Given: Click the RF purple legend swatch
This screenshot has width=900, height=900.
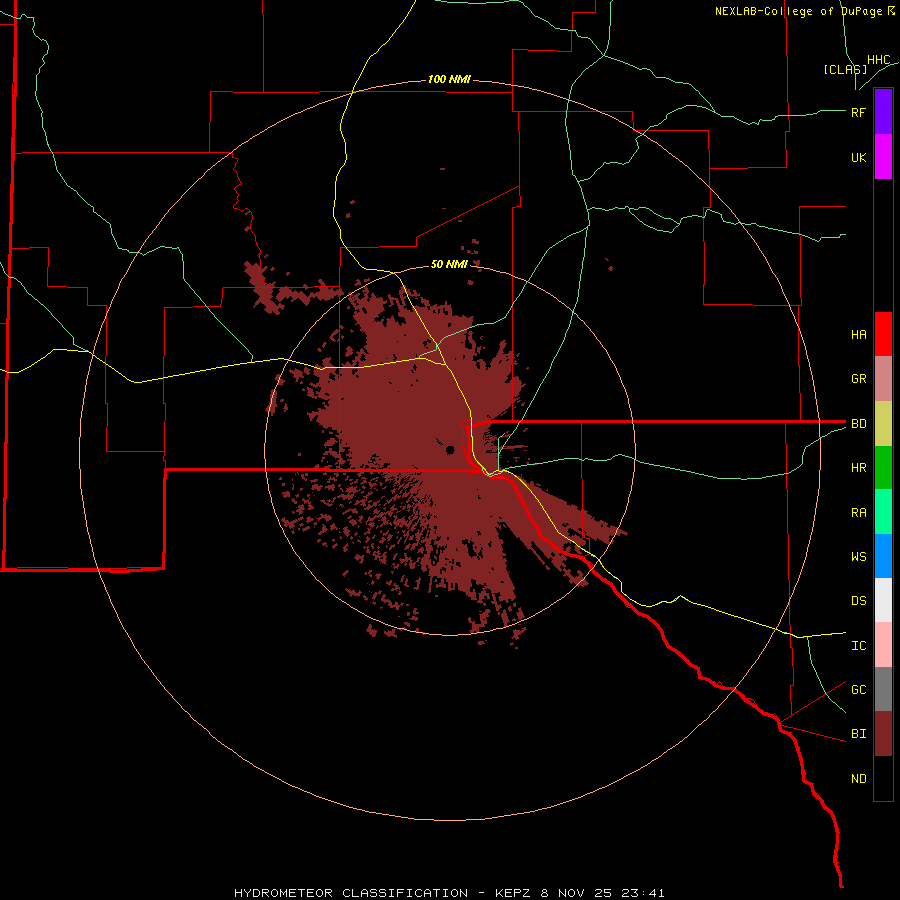Looking at the screenshot, I should [x=883, y=112].
